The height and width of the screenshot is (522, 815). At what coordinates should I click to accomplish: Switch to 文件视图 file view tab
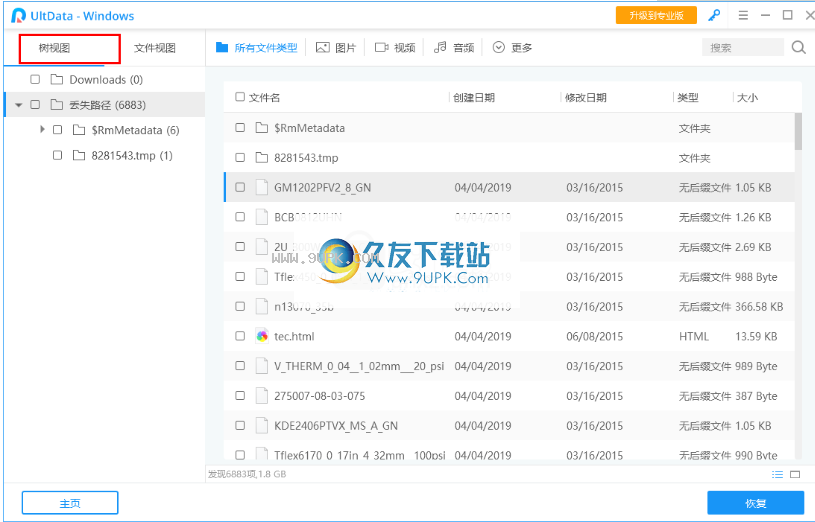(154, 48)
